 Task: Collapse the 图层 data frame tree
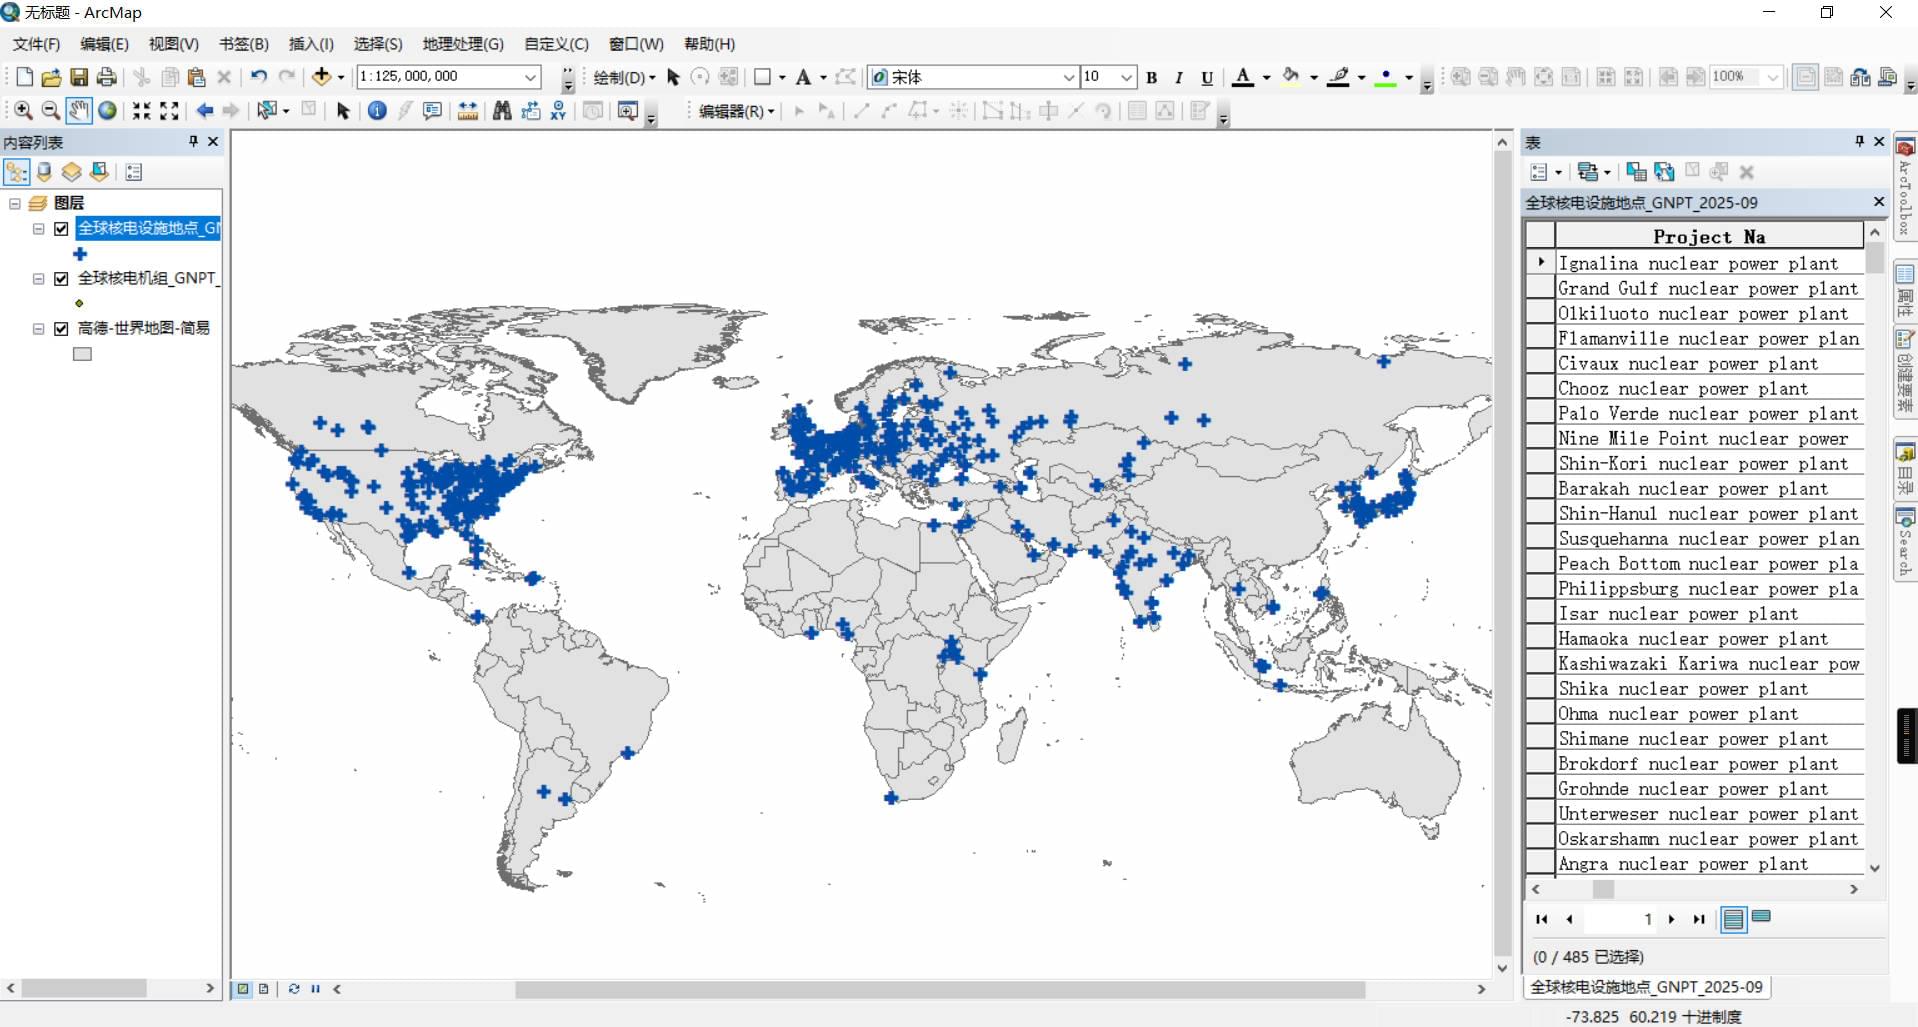click(15, 203)
